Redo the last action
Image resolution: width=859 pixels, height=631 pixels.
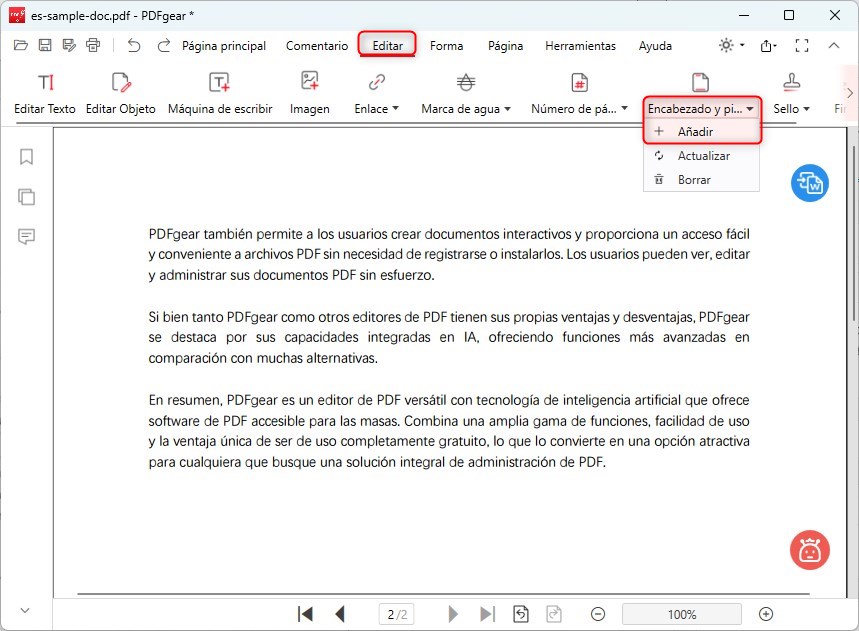(x=163, y=45)
